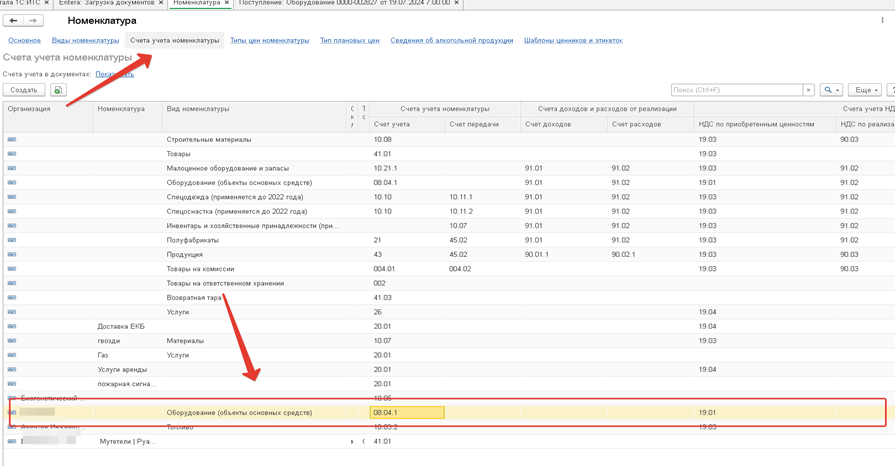Viewport: 895px width, 467px height.
Task: Select the Спецодежда (применяется до 2022 года) row
Action: click(x=449, y=197)
